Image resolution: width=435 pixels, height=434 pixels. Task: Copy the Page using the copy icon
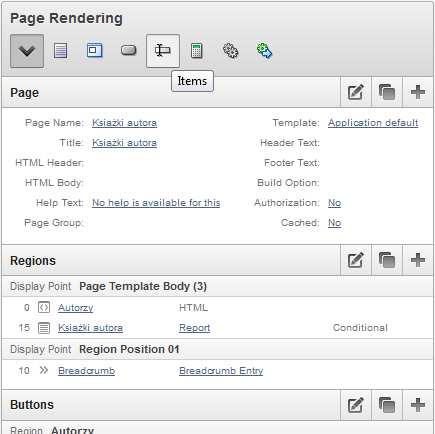(x=387, y=92)
